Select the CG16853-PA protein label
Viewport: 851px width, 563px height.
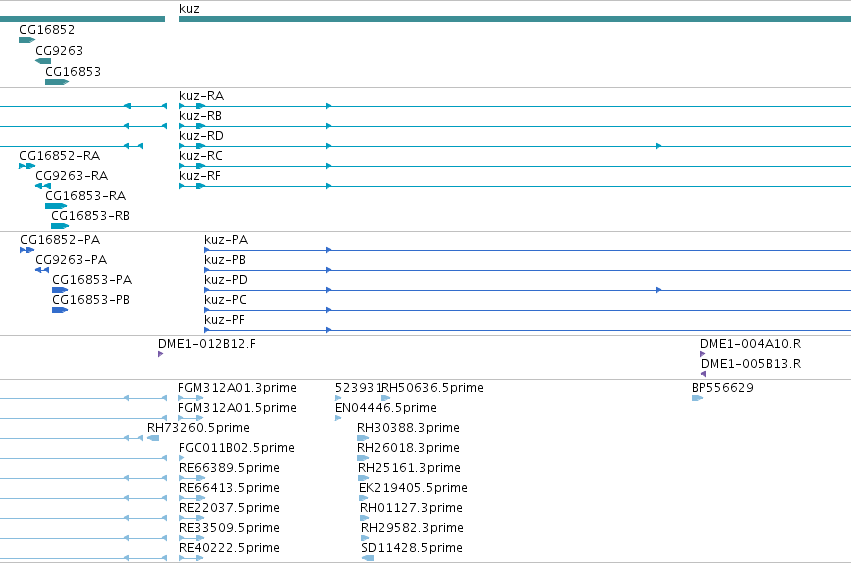click(x=92, y=280)
